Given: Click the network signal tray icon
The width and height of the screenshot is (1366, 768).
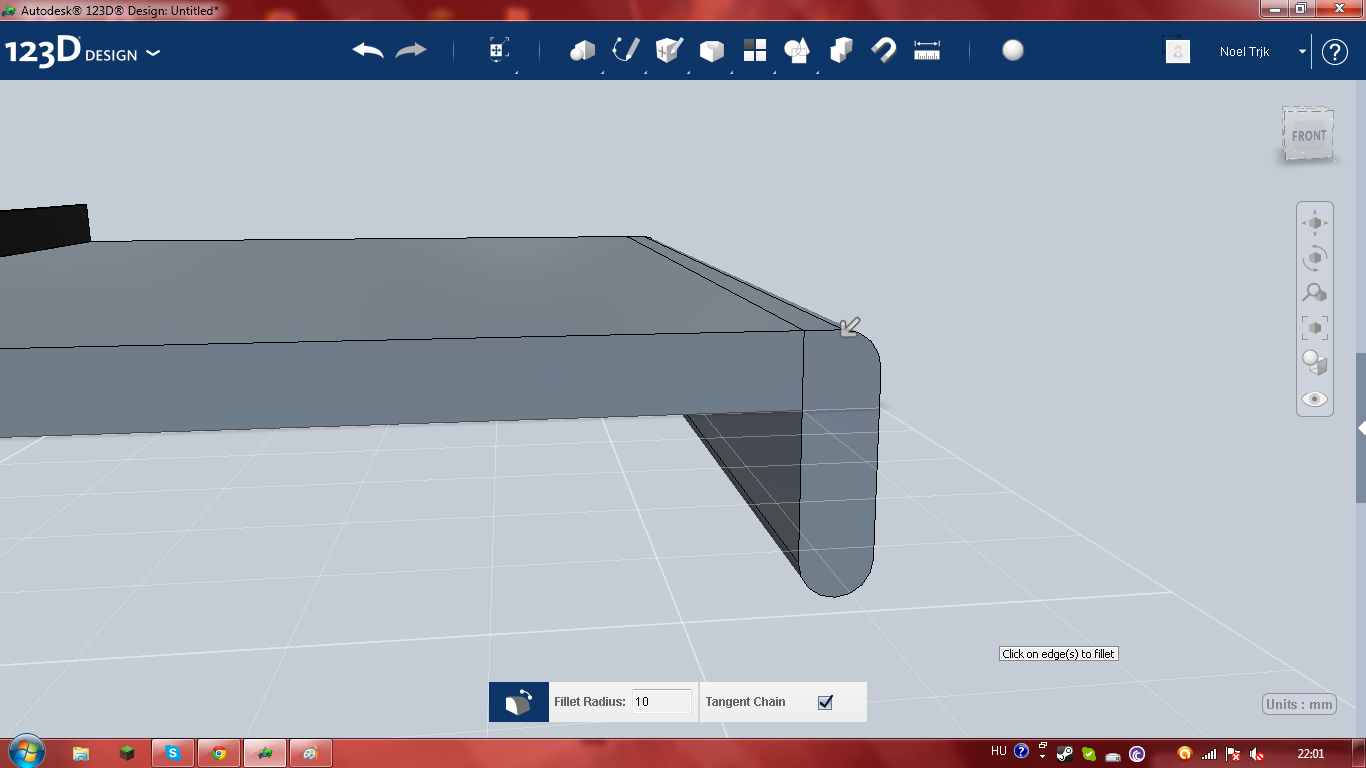Looking at the screenshot, I should pyautogui.click(x=1209, y=754).
